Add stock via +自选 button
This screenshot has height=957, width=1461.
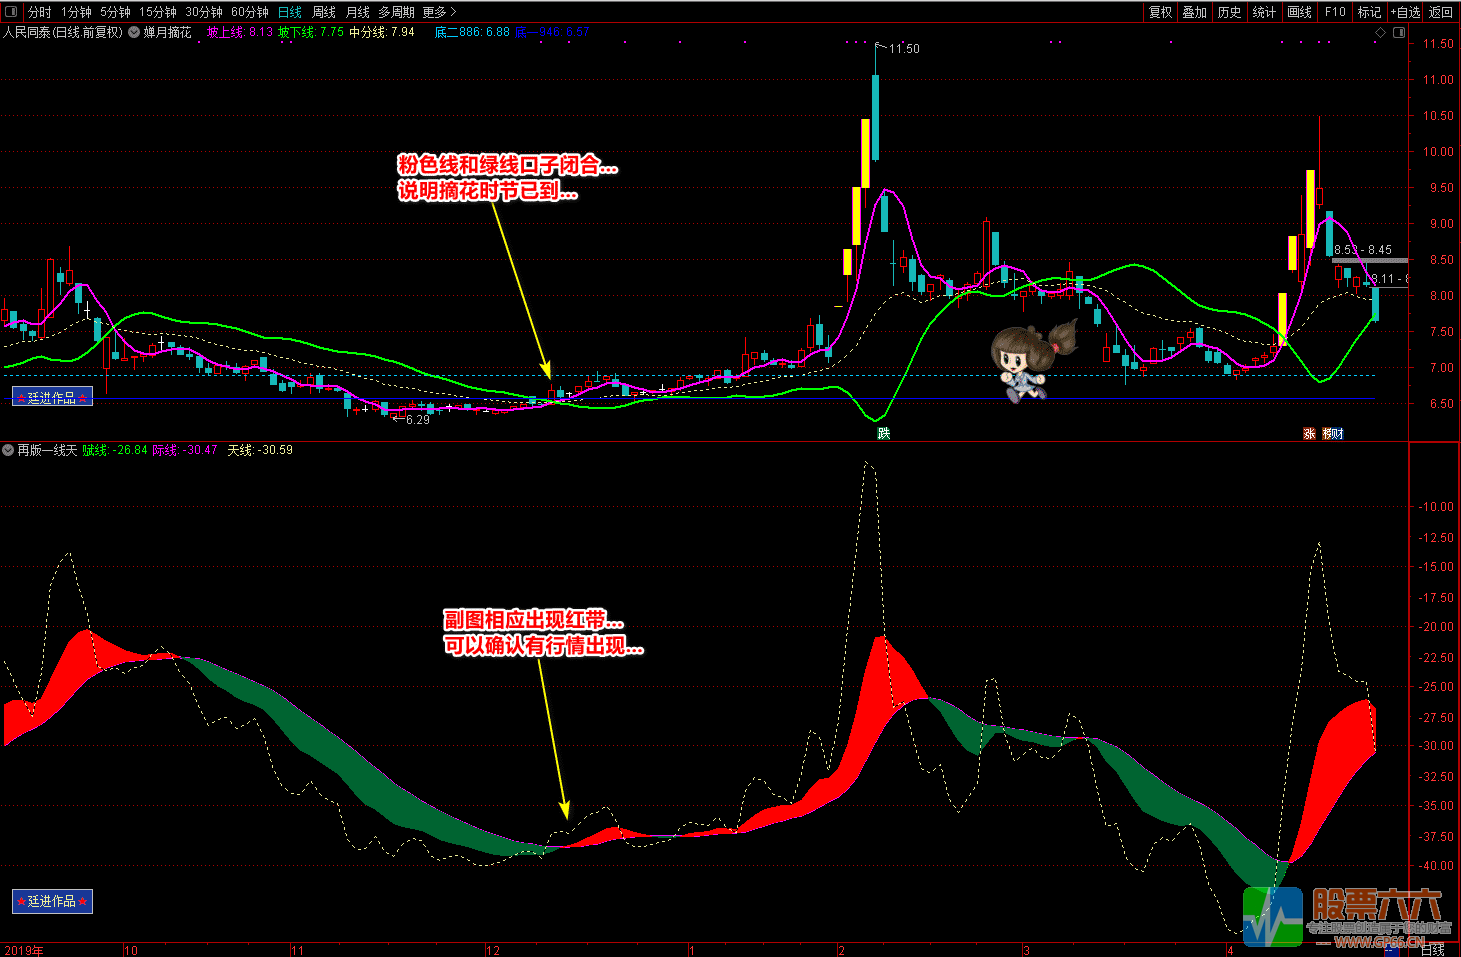point(1405,12)
